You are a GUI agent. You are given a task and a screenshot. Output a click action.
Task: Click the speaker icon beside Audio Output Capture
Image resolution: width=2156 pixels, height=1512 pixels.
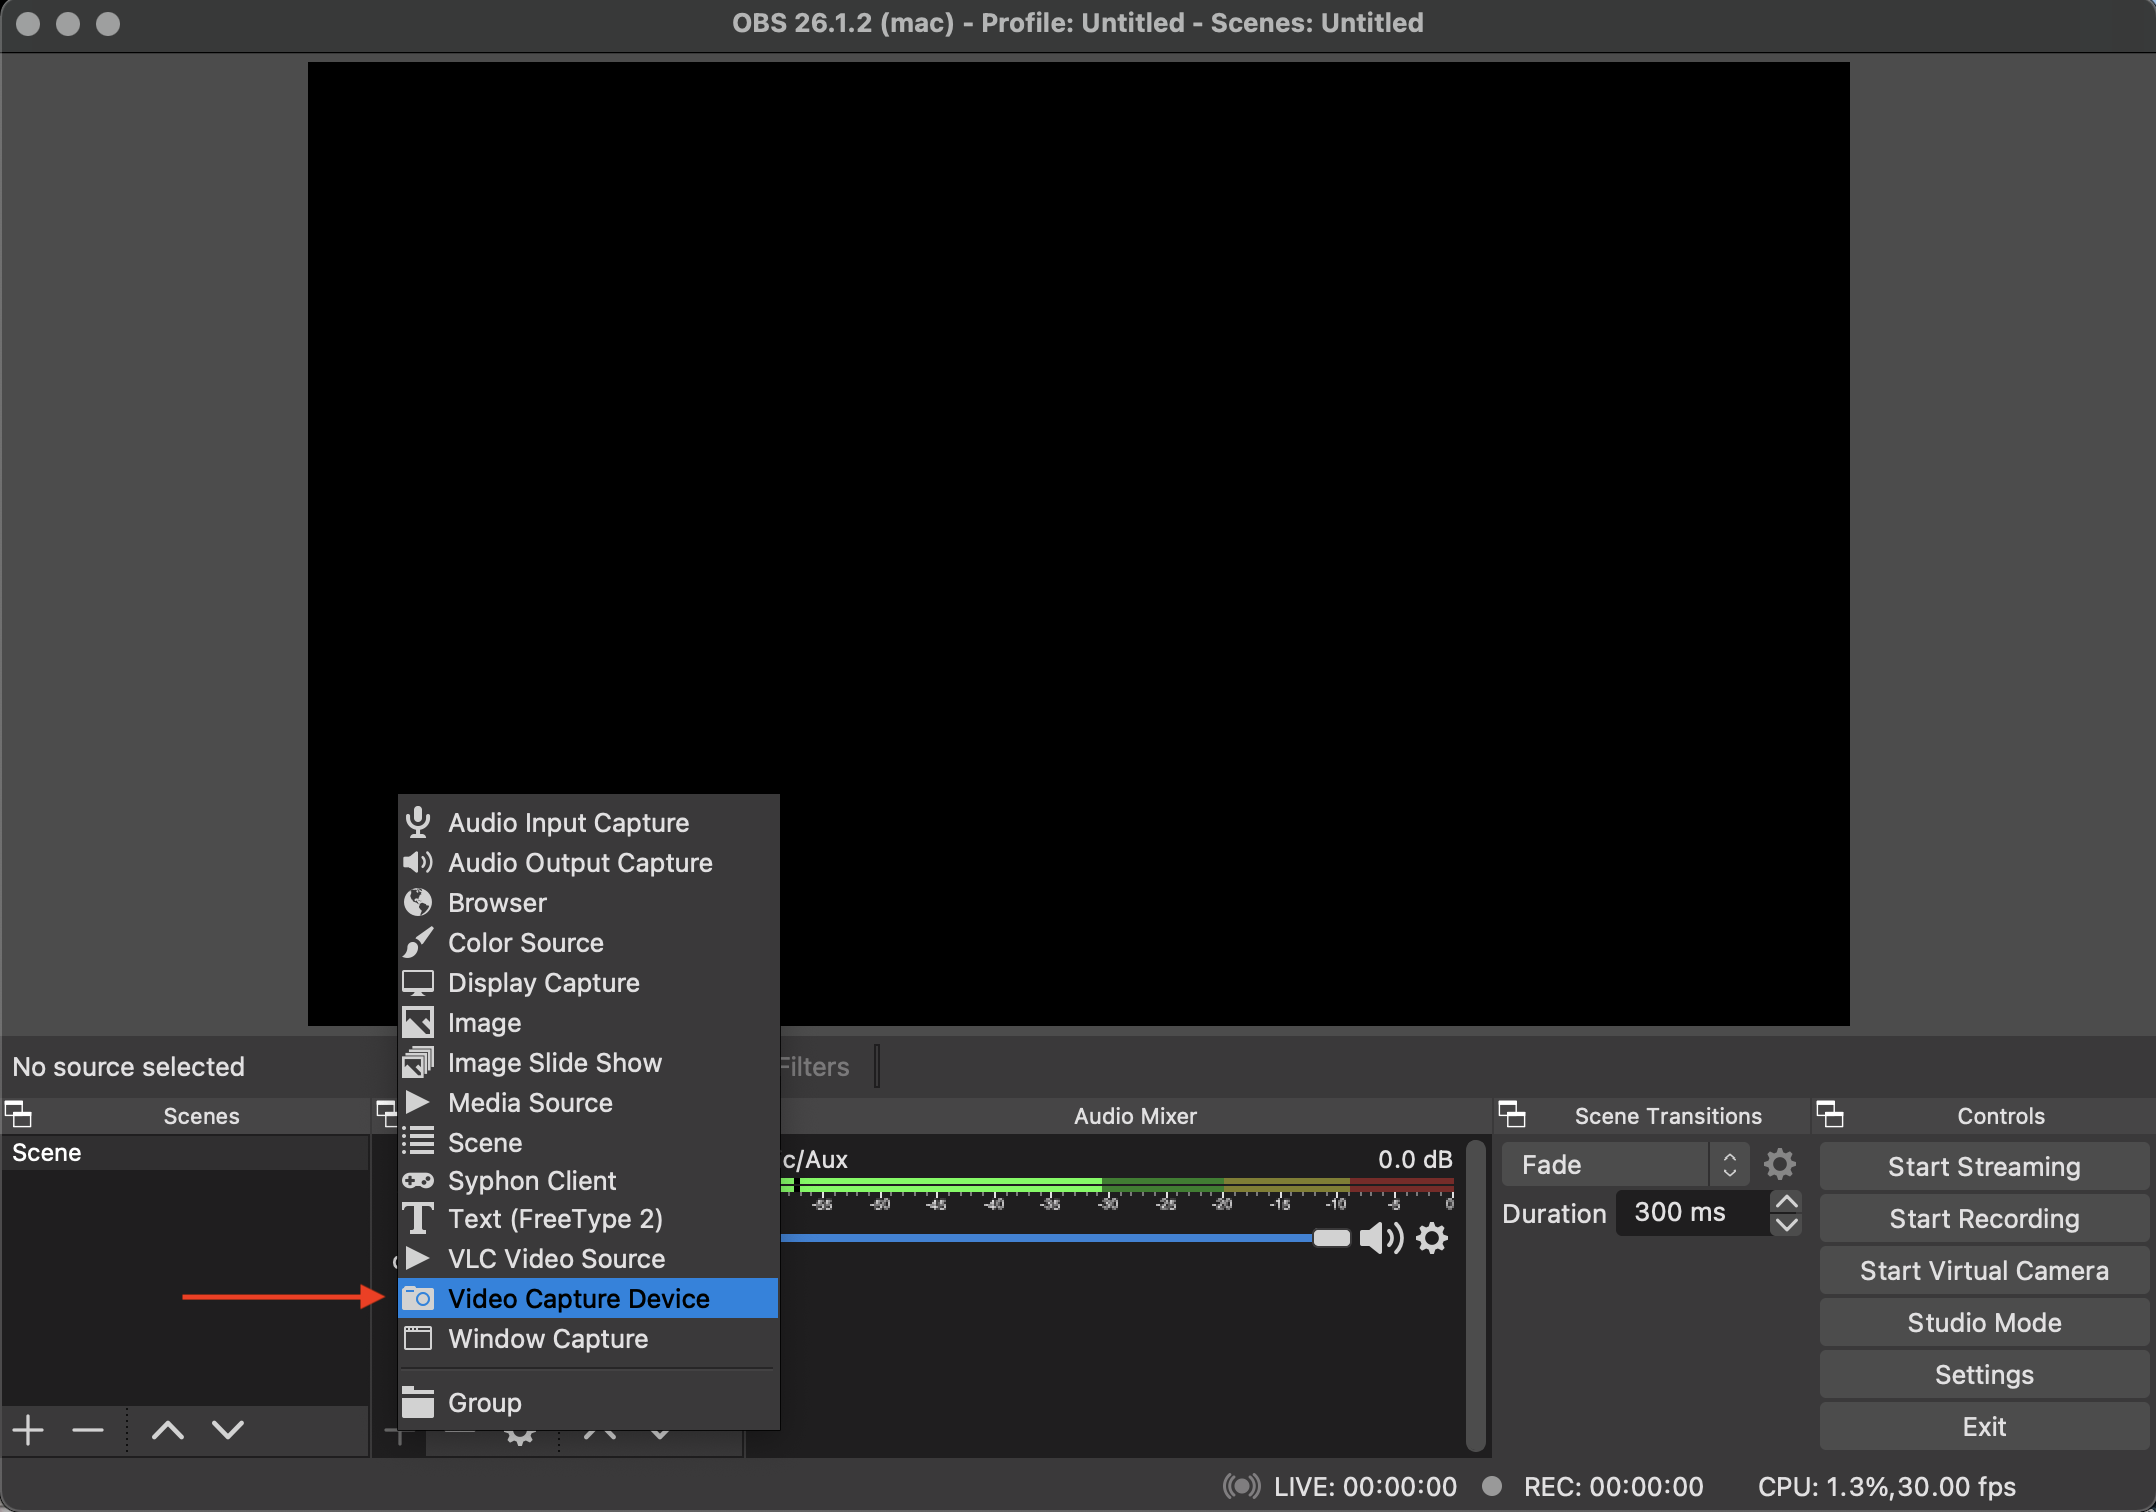418,862
